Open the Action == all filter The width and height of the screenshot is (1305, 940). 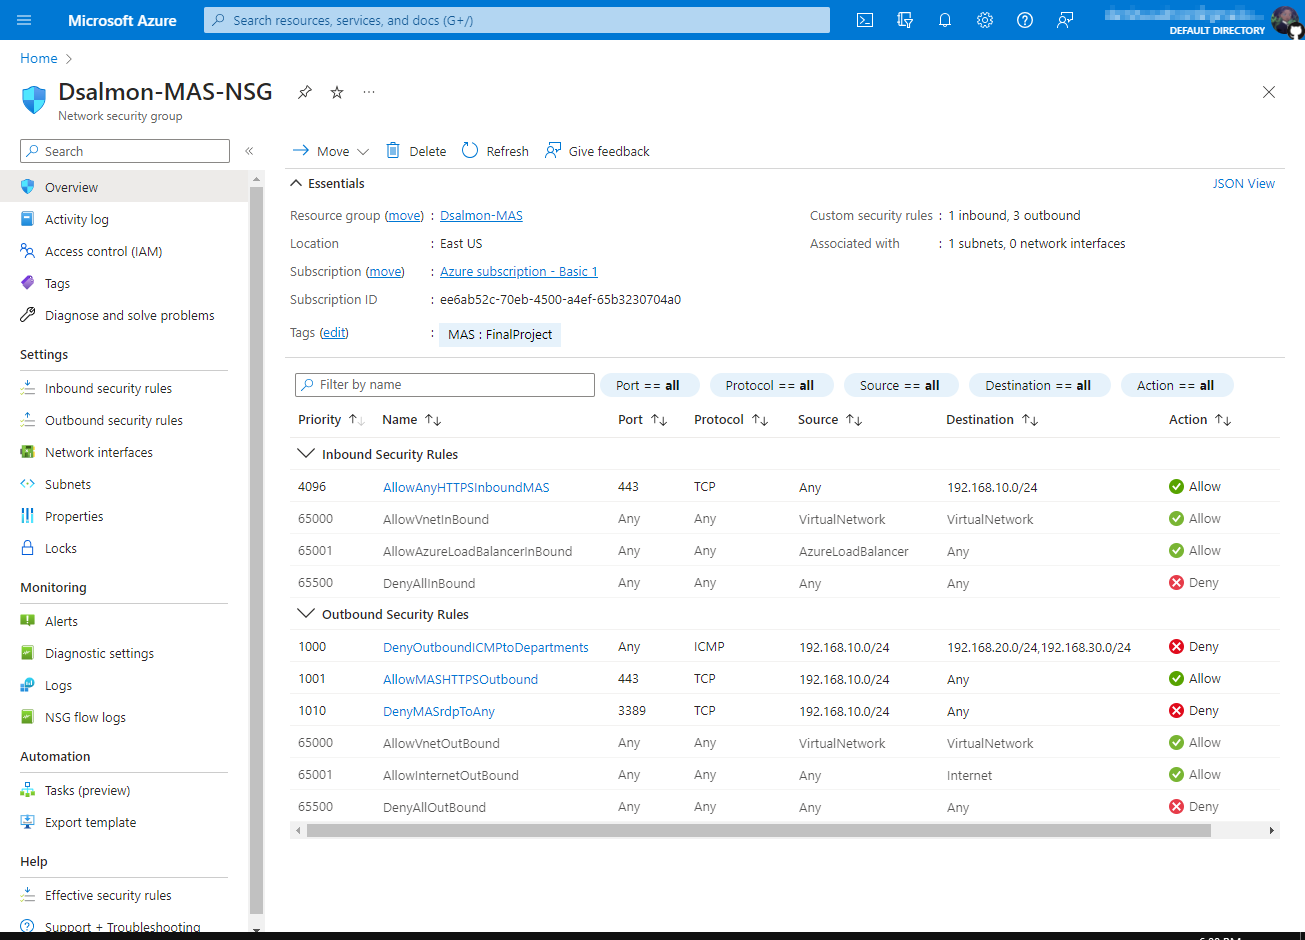pos(1176,385)
